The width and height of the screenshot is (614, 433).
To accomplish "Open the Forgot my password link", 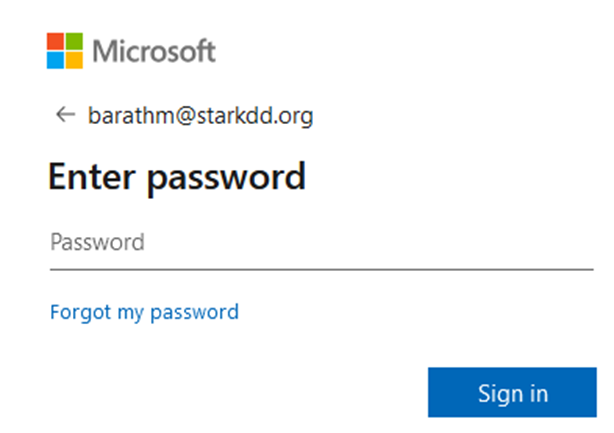I will point(144,312).
